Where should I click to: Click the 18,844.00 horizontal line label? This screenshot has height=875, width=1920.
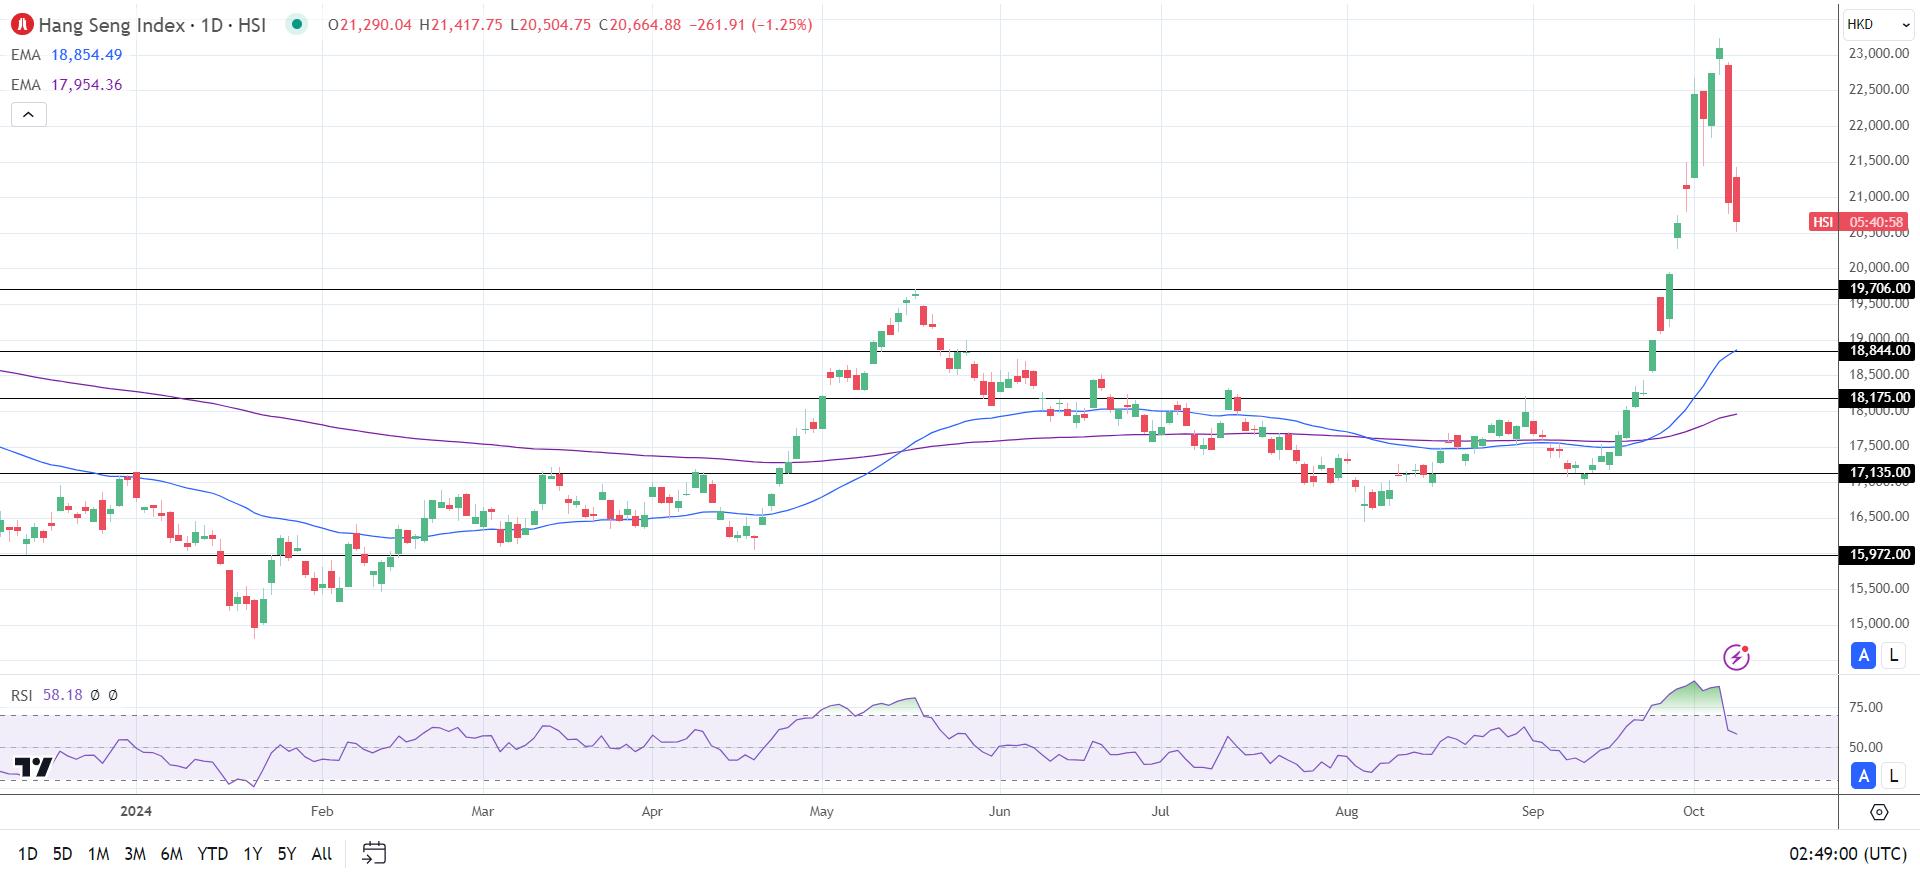(x=1878, y=351)
